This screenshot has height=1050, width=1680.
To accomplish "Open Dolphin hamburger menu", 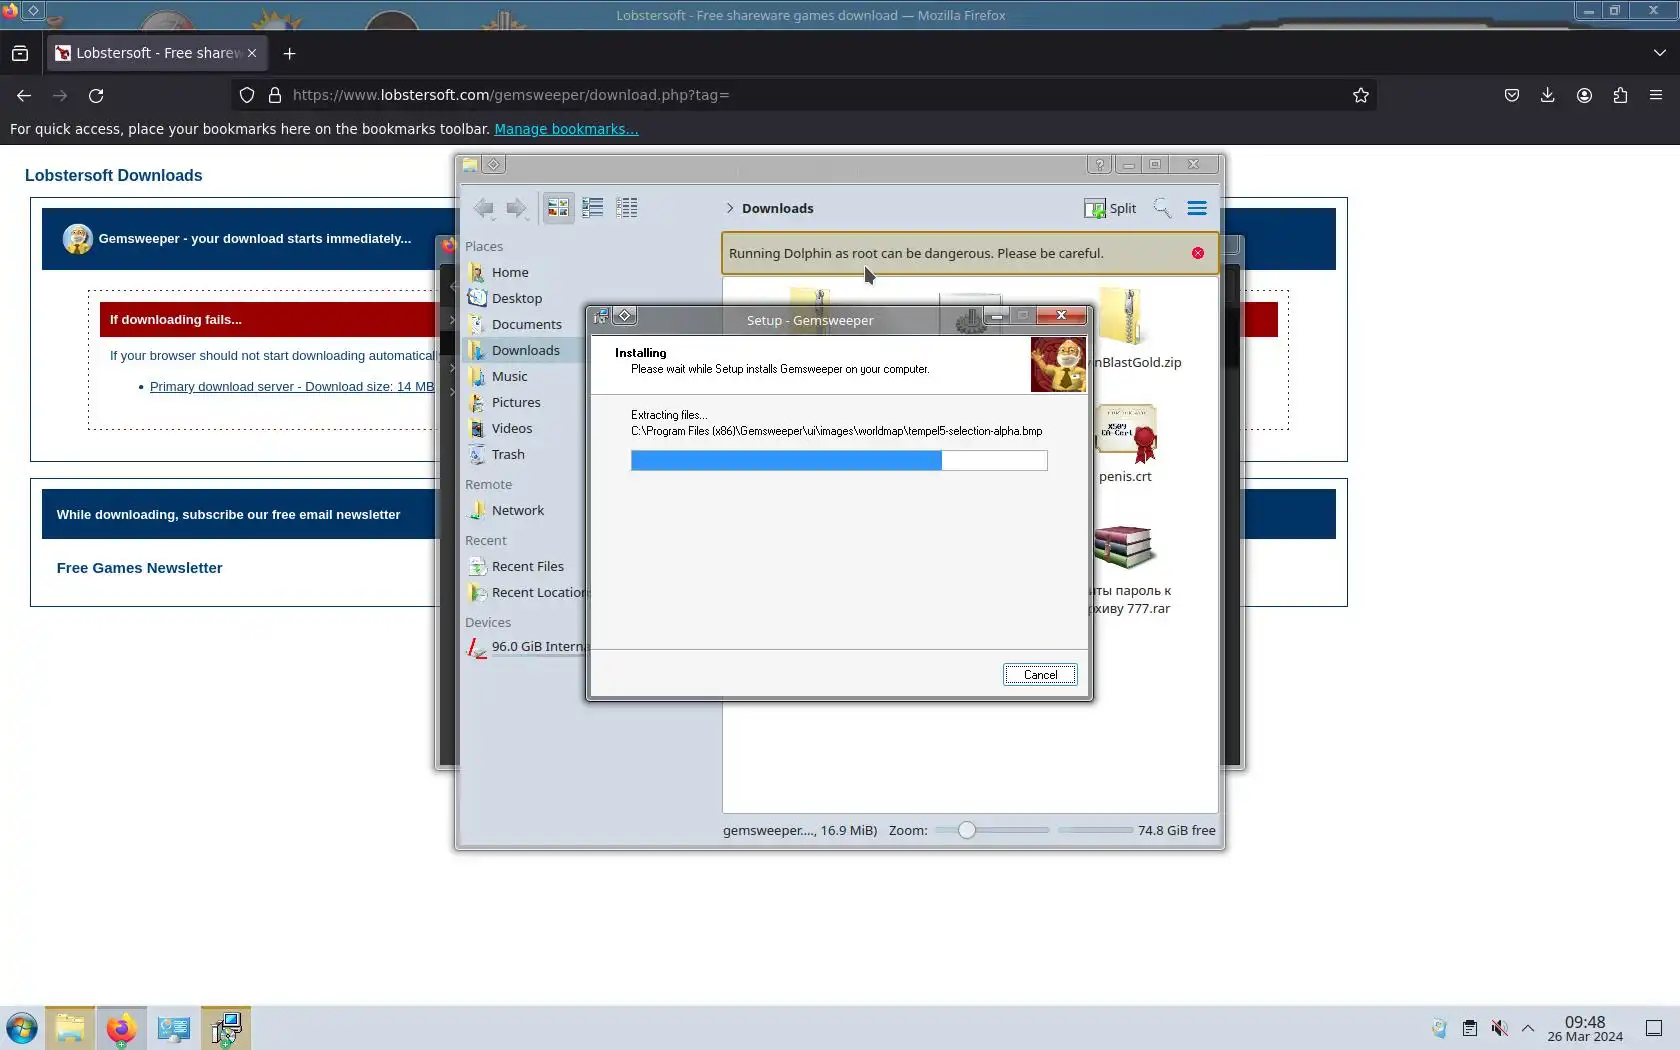I will coord(1197,208).
